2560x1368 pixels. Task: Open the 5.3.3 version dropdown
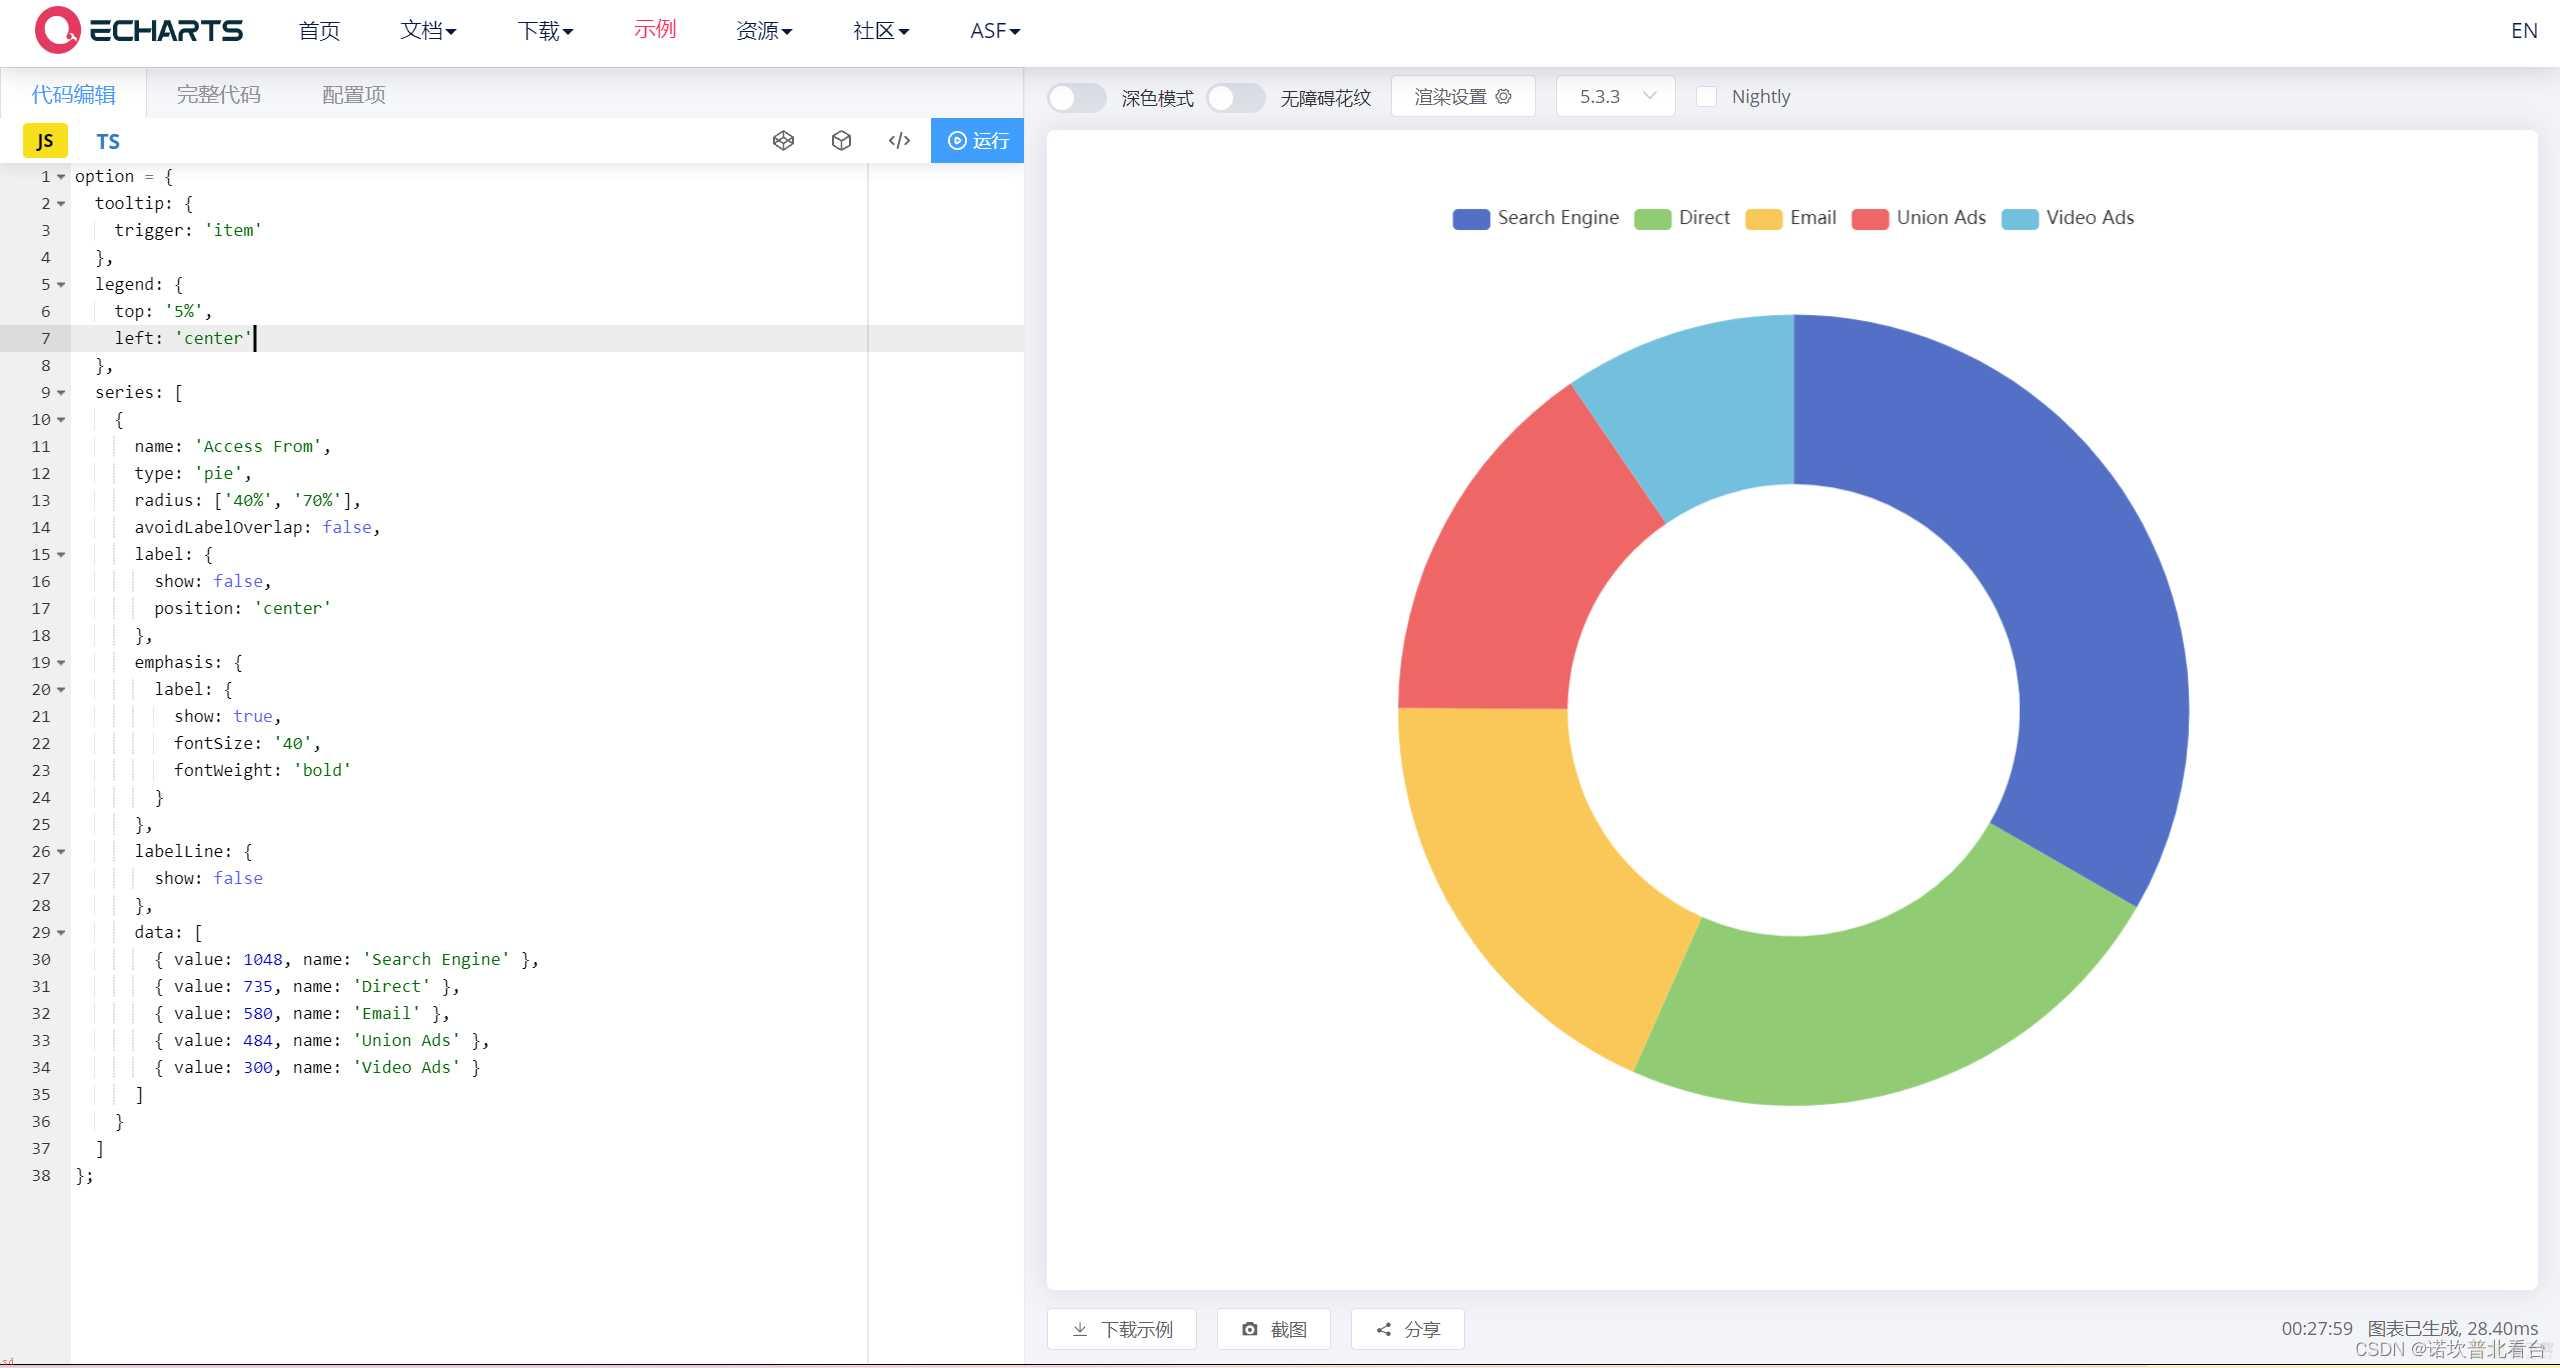[x=1615, y=97]
